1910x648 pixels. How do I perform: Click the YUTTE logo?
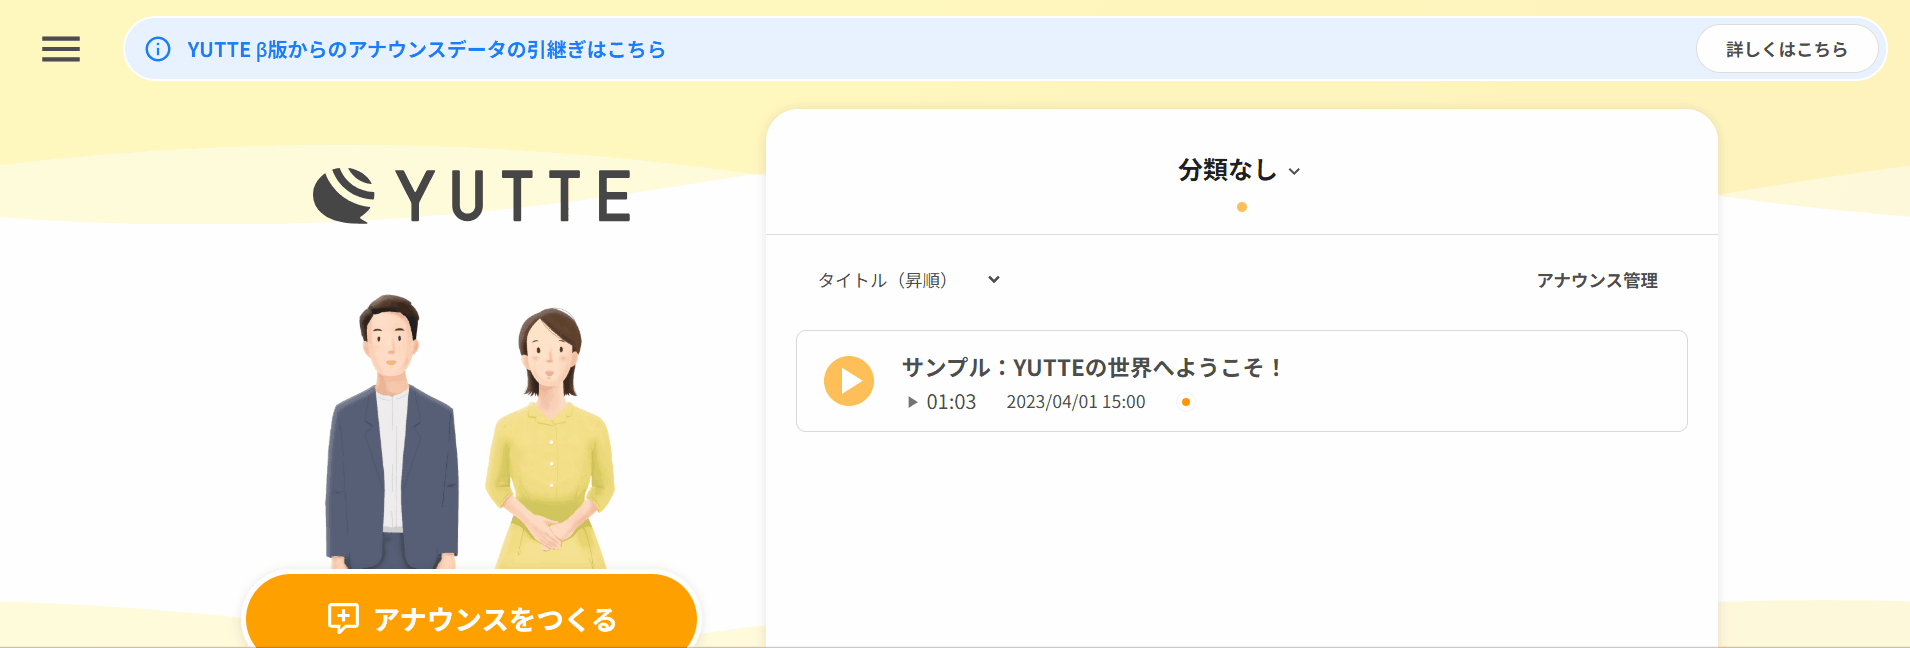472,195
